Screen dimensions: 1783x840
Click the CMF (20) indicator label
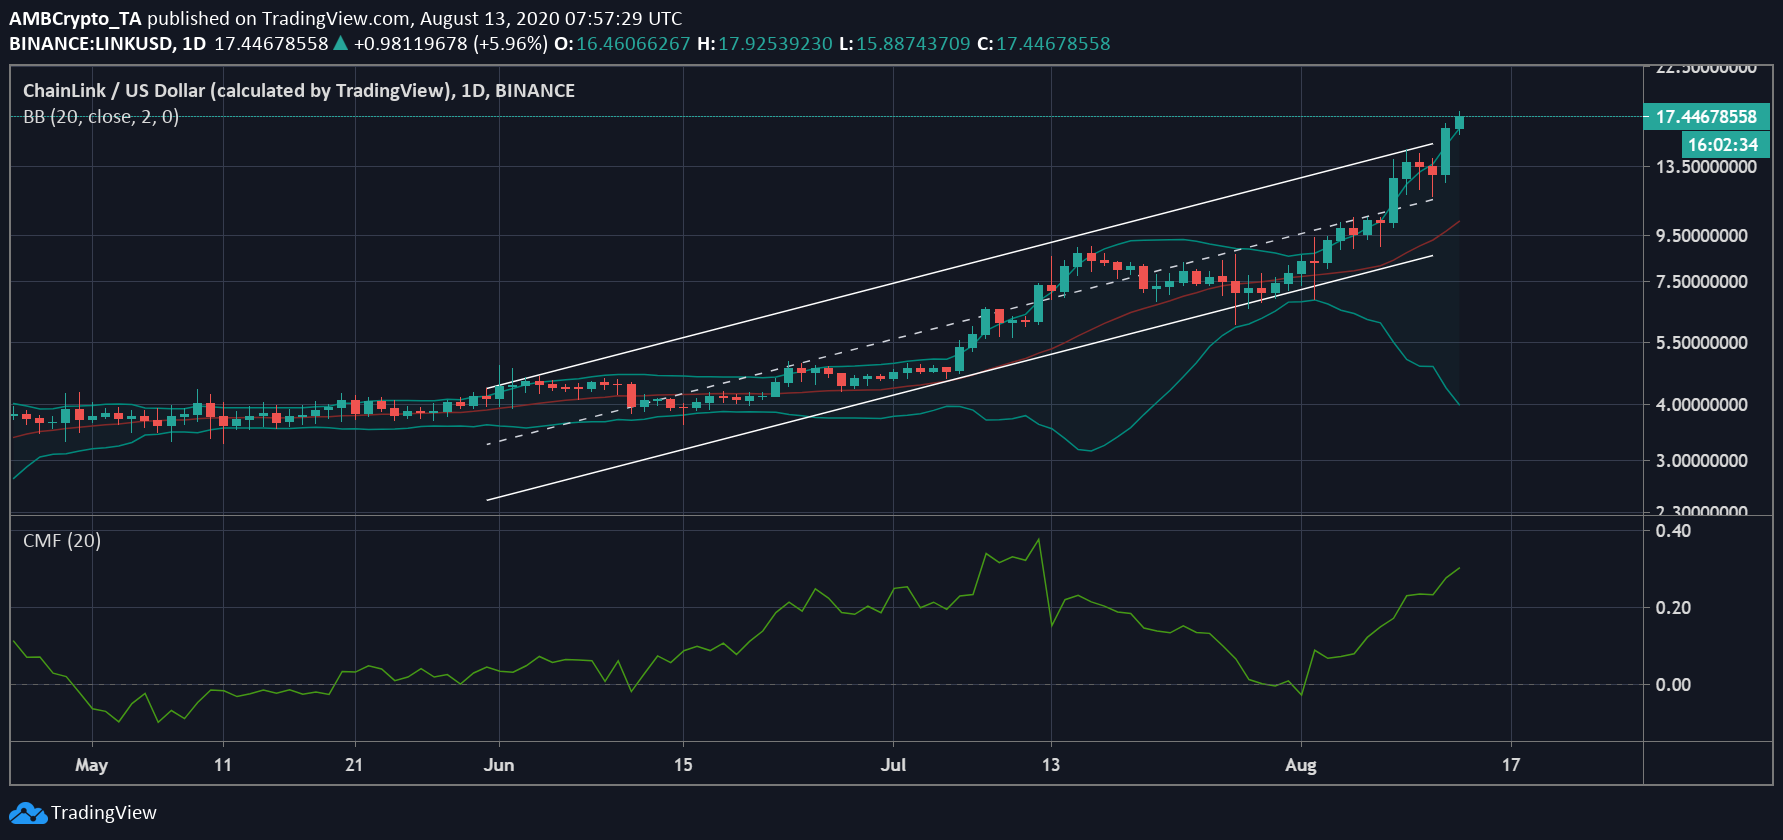62,541
